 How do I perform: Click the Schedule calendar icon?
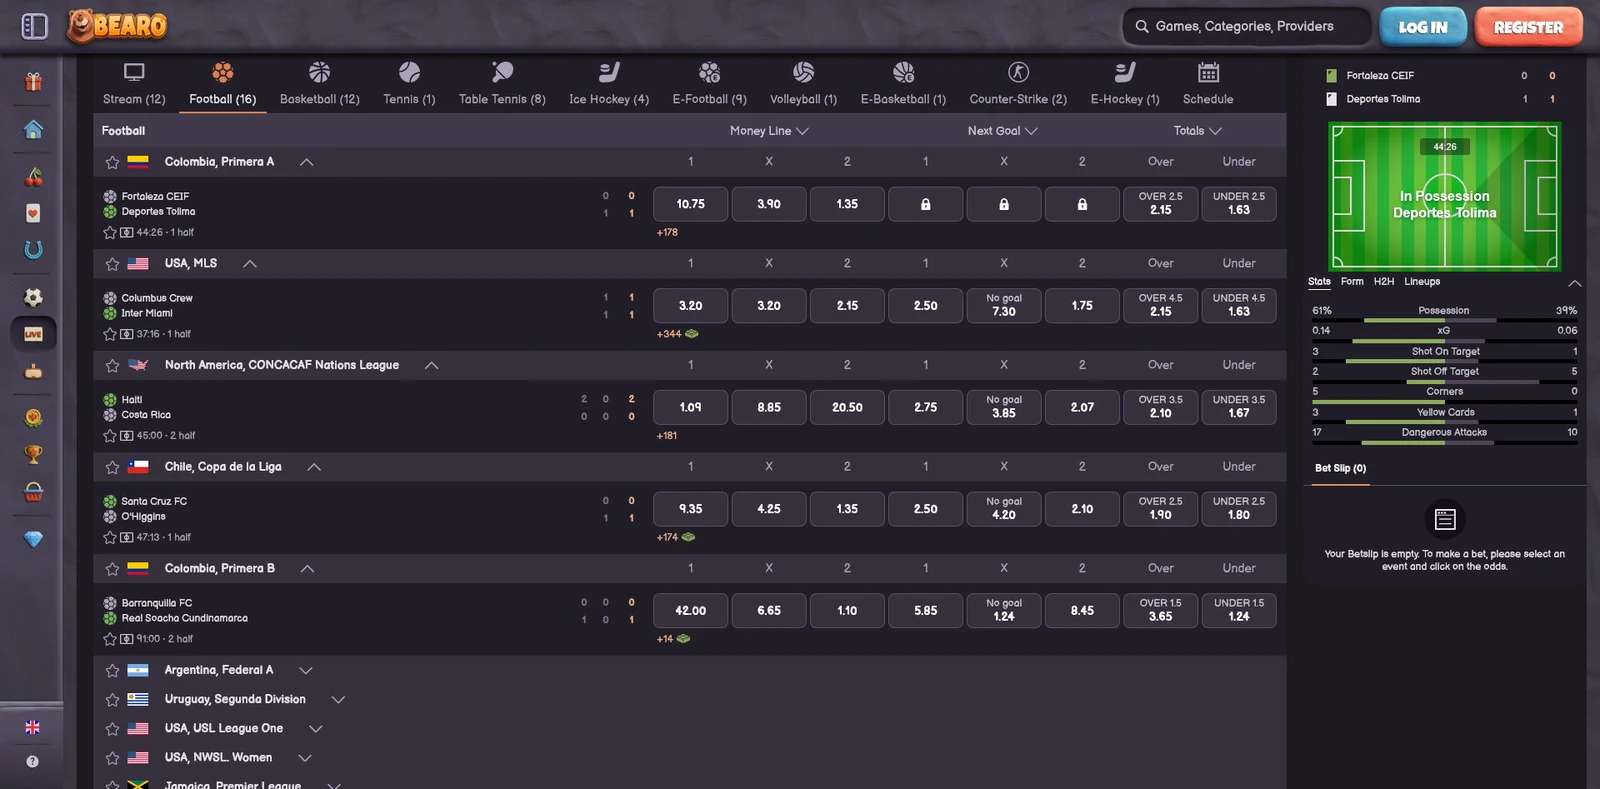[x=1208, y=72]
